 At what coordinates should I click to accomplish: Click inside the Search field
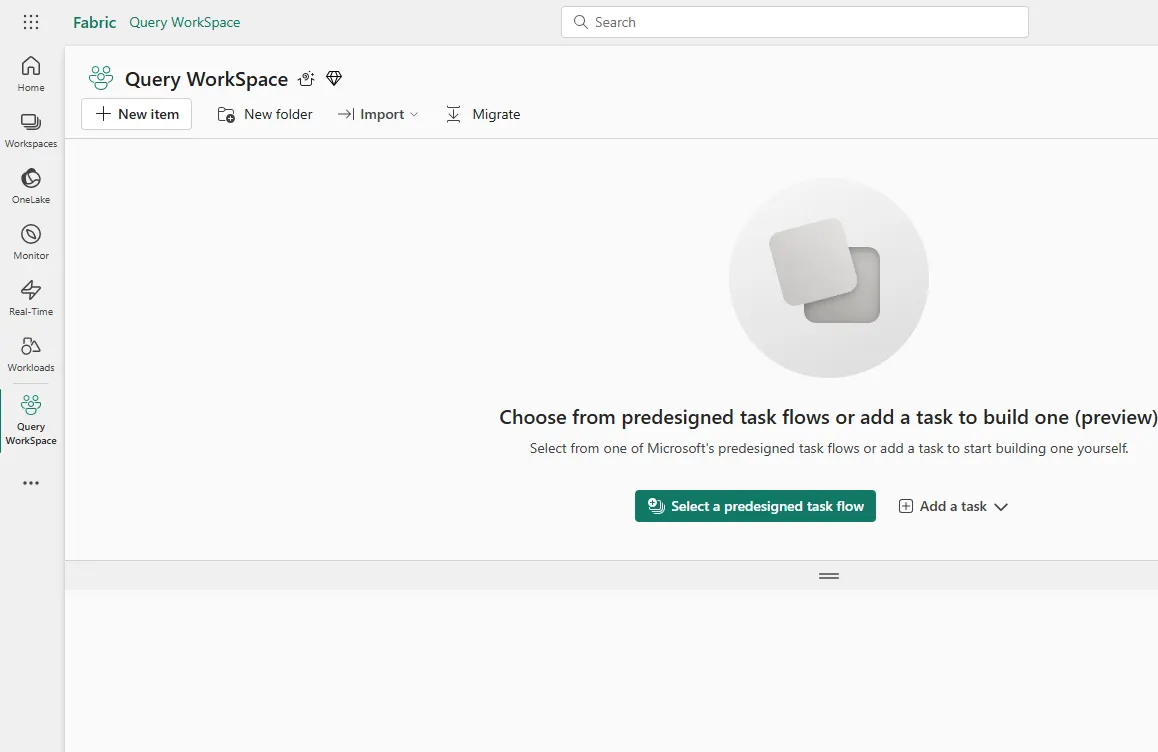(x=794, y=22)
